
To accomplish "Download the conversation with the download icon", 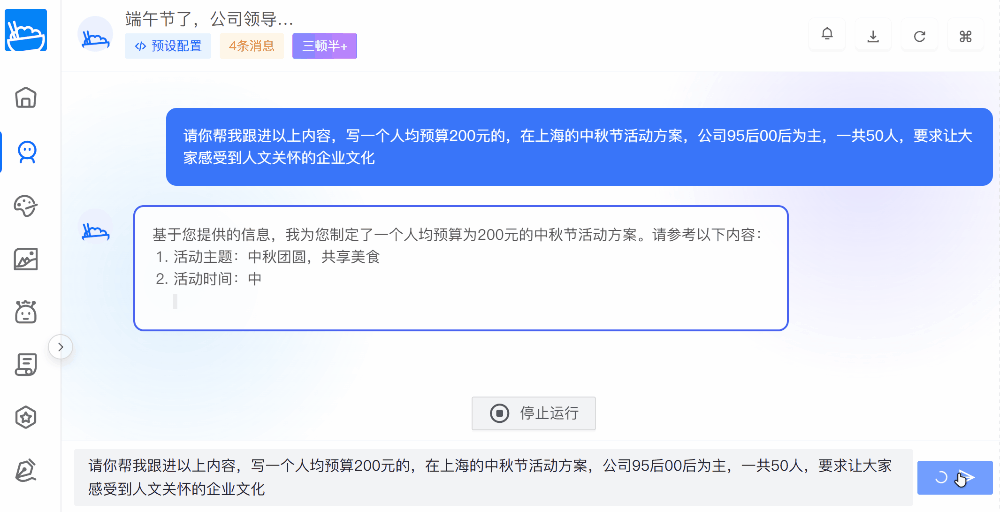I will click(x=873, y=35).
